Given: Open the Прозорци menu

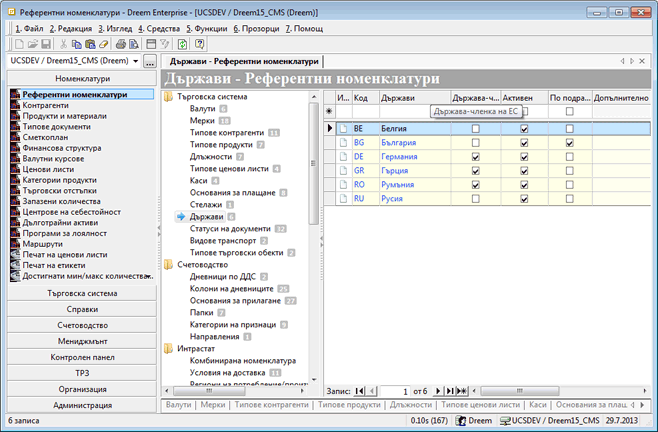Looking at the screenshot, I should (x=256, y=29).
